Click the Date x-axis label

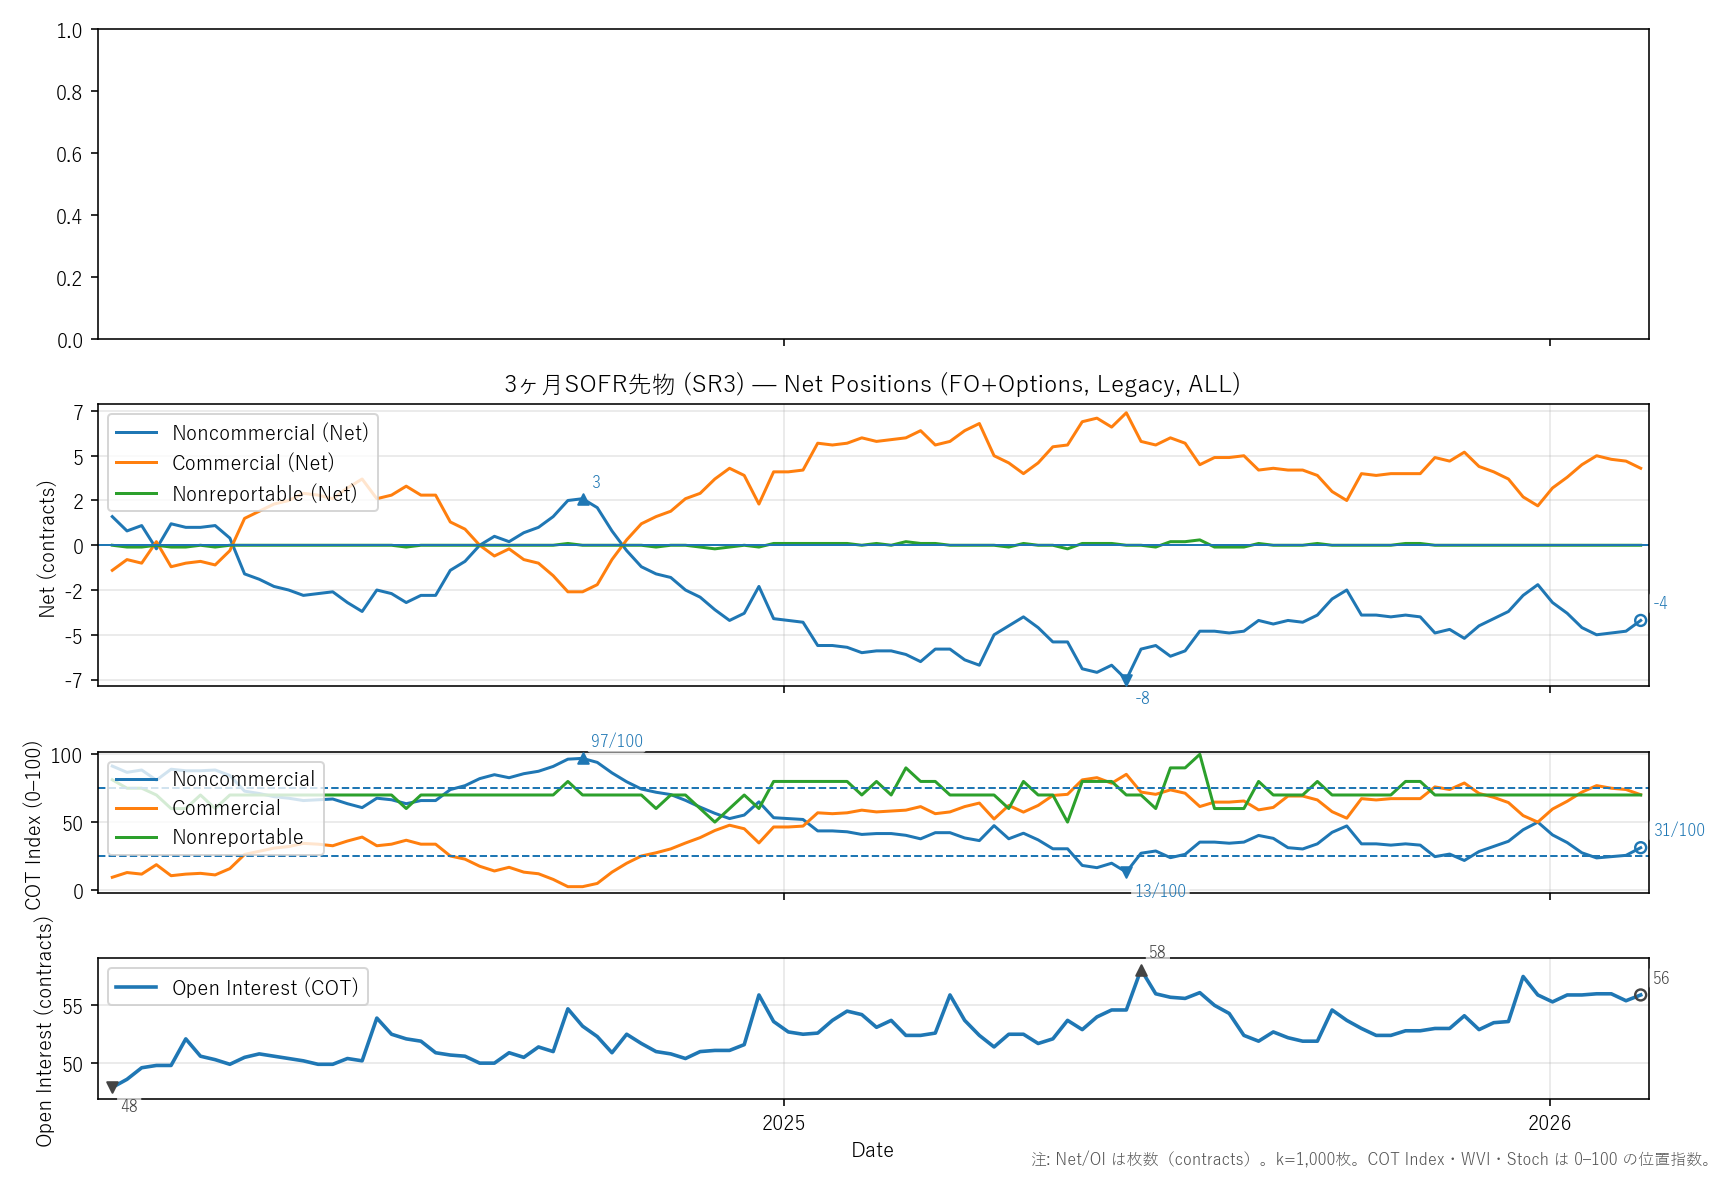(x=872, y=1150)
